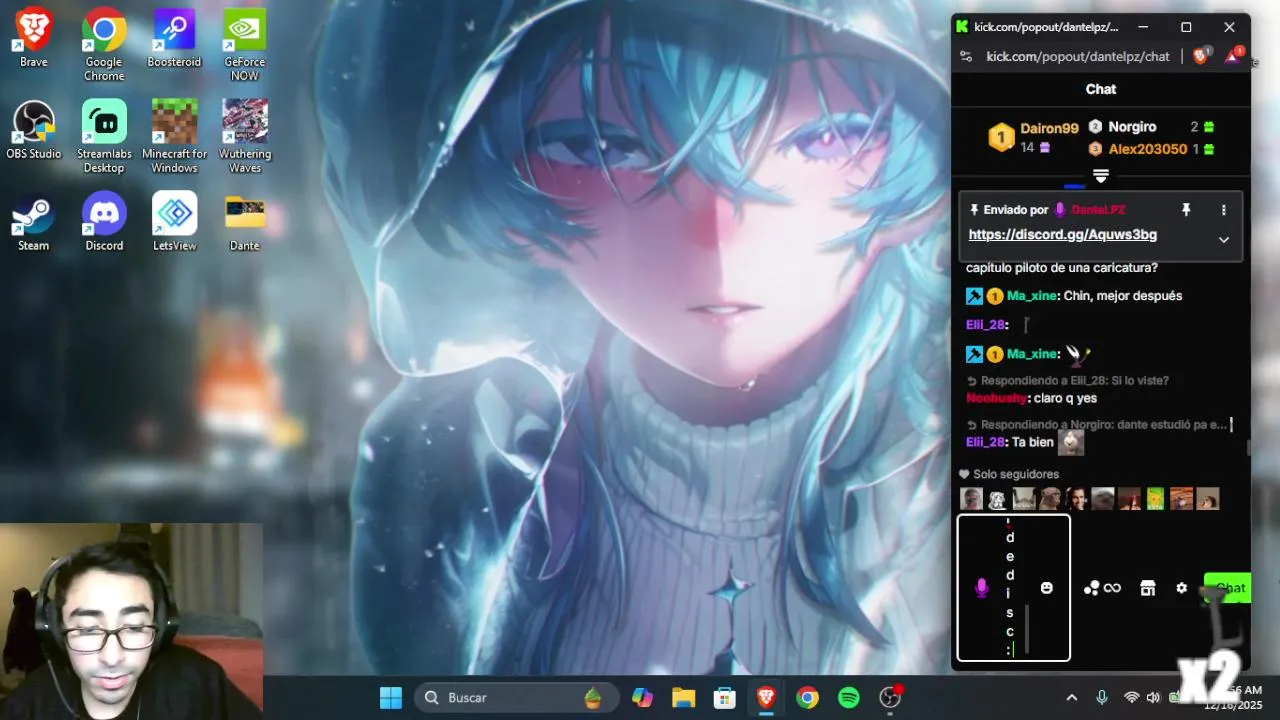Screen dimensions: 1280x720
Task: Open the site settings icon in the address bar
Action: point(965,57)
